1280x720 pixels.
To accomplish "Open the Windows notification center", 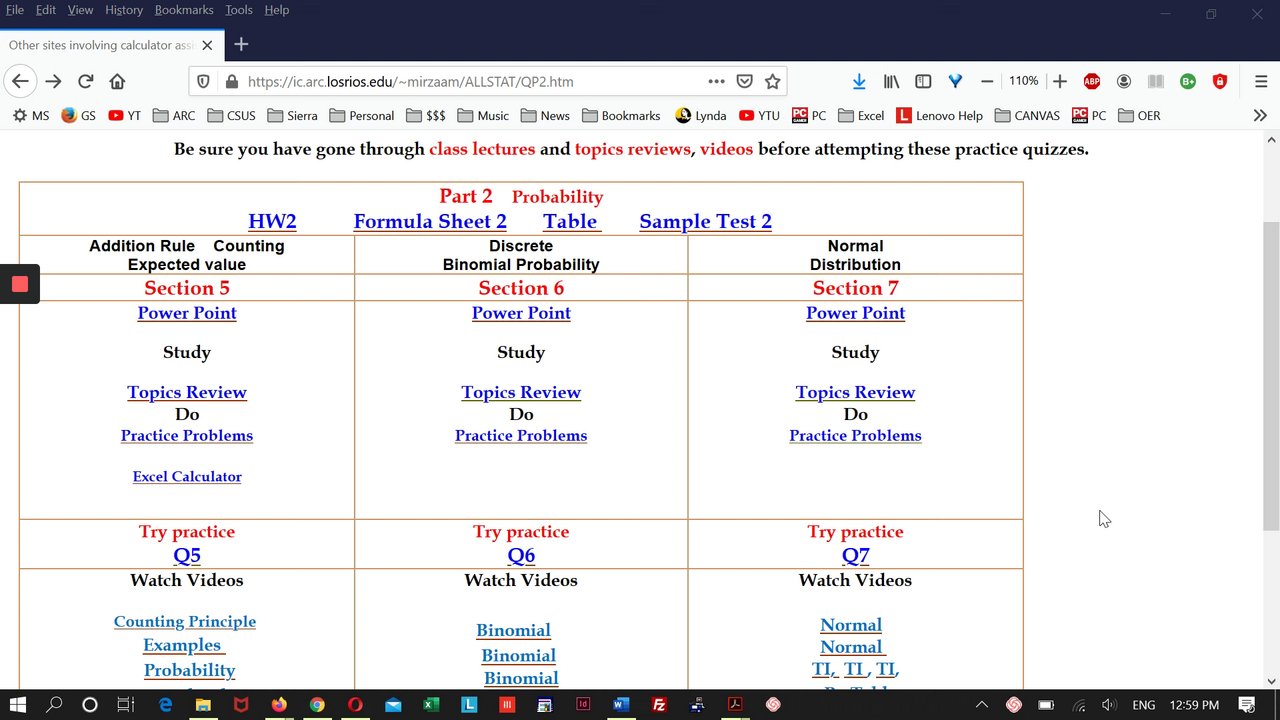I will point(1247,705).
